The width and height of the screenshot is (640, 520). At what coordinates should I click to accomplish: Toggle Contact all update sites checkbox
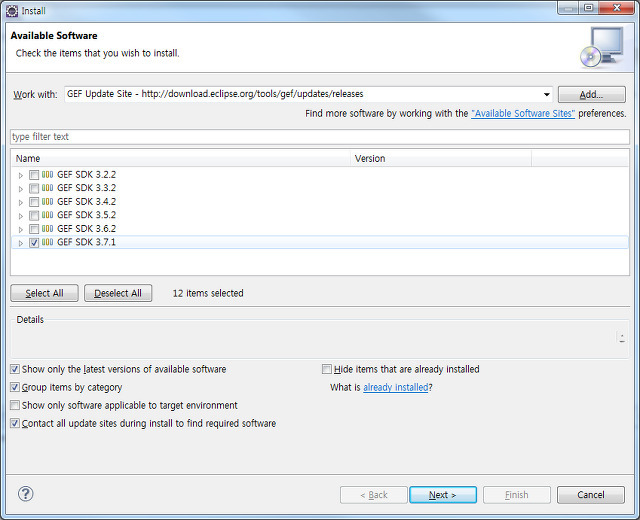[15, 423]
